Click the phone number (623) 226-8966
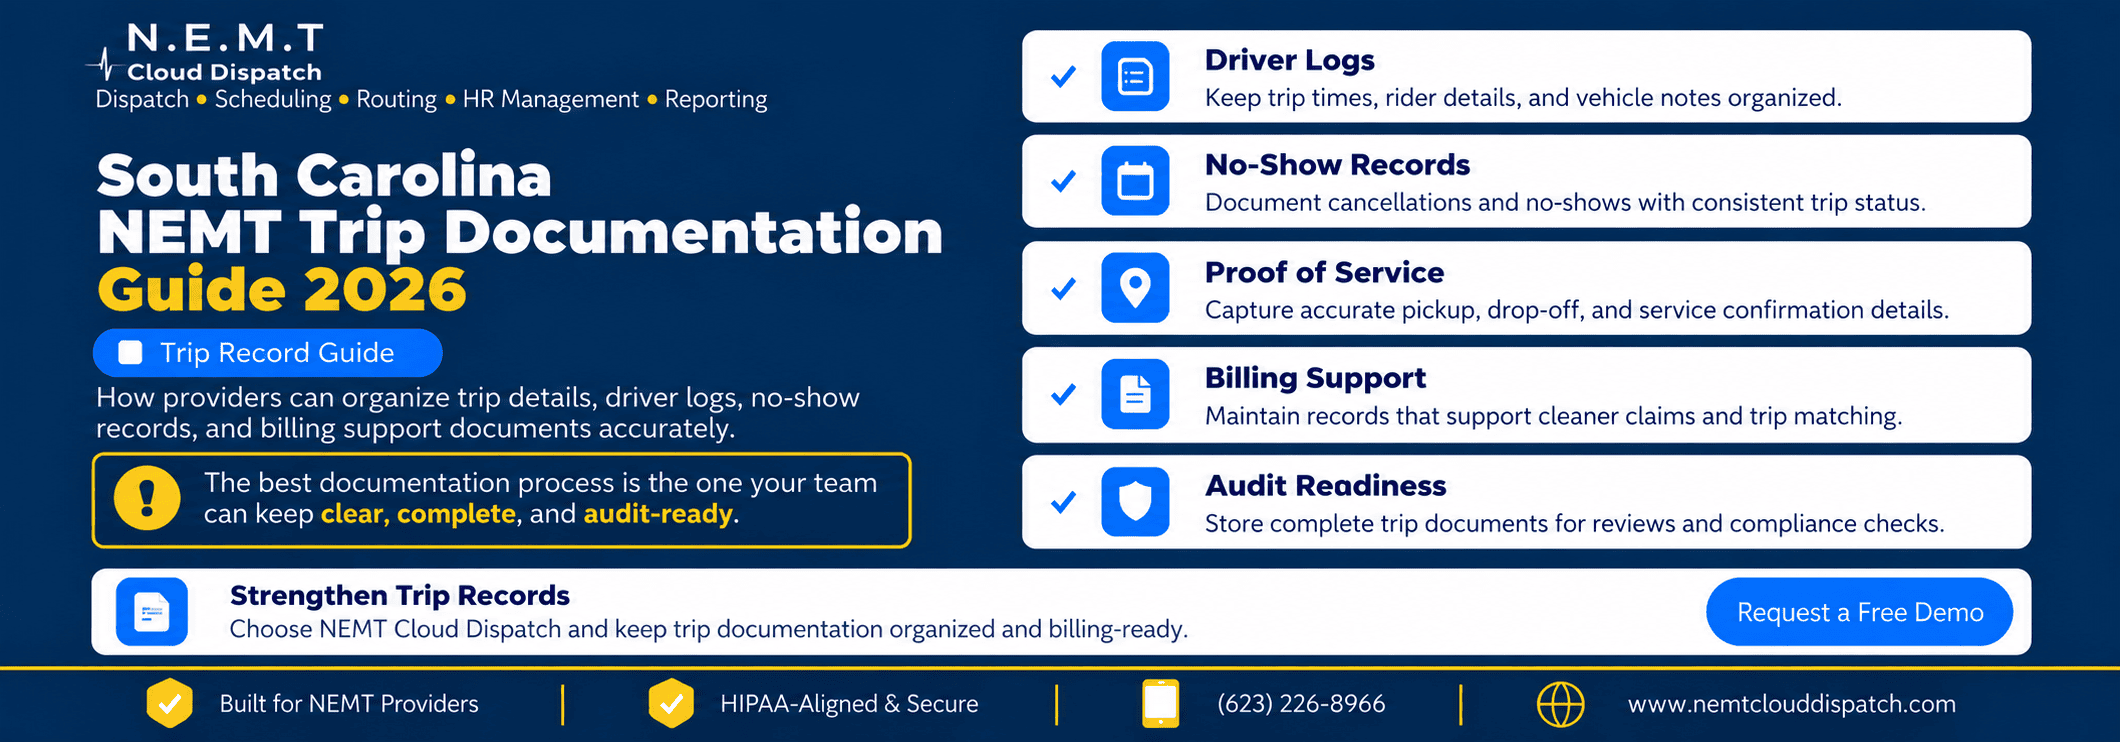Viewport: 2120px width, 742px height. [x=1301, y=704]
